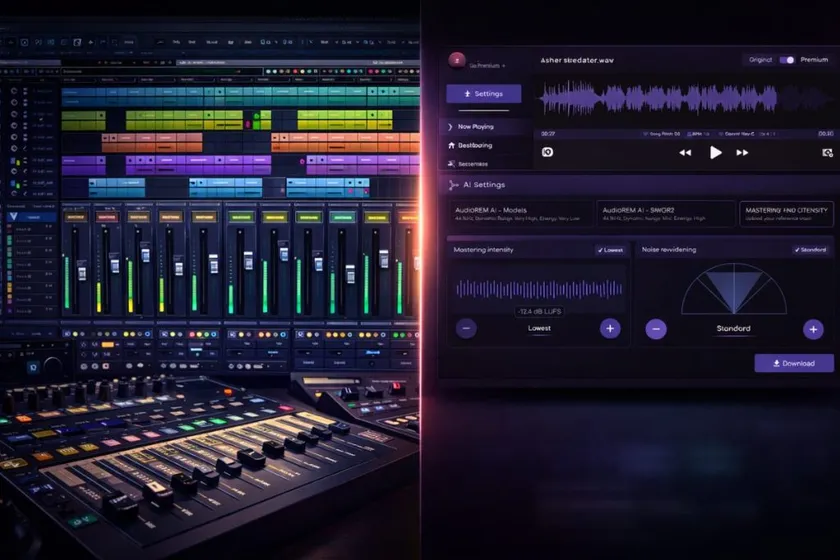Click the Standard level label under the dial
The width and height of the screenshot is (840, 560).
733,328
